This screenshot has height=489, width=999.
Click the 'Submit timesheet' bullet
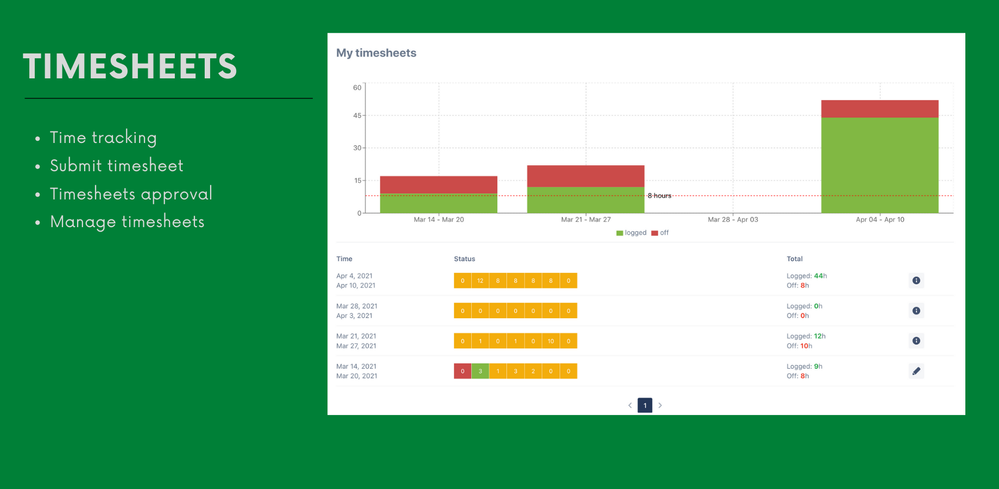[117, 166]
